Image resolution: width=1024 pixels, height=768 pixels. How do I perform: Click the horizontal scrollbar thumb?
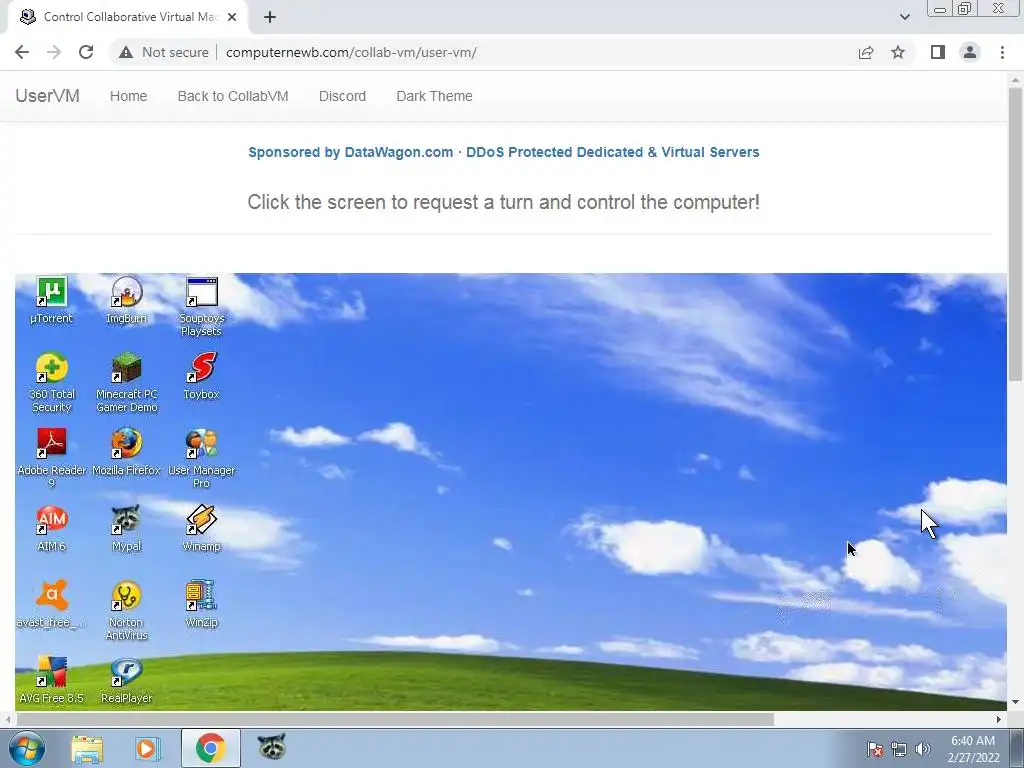coord(395,720)
